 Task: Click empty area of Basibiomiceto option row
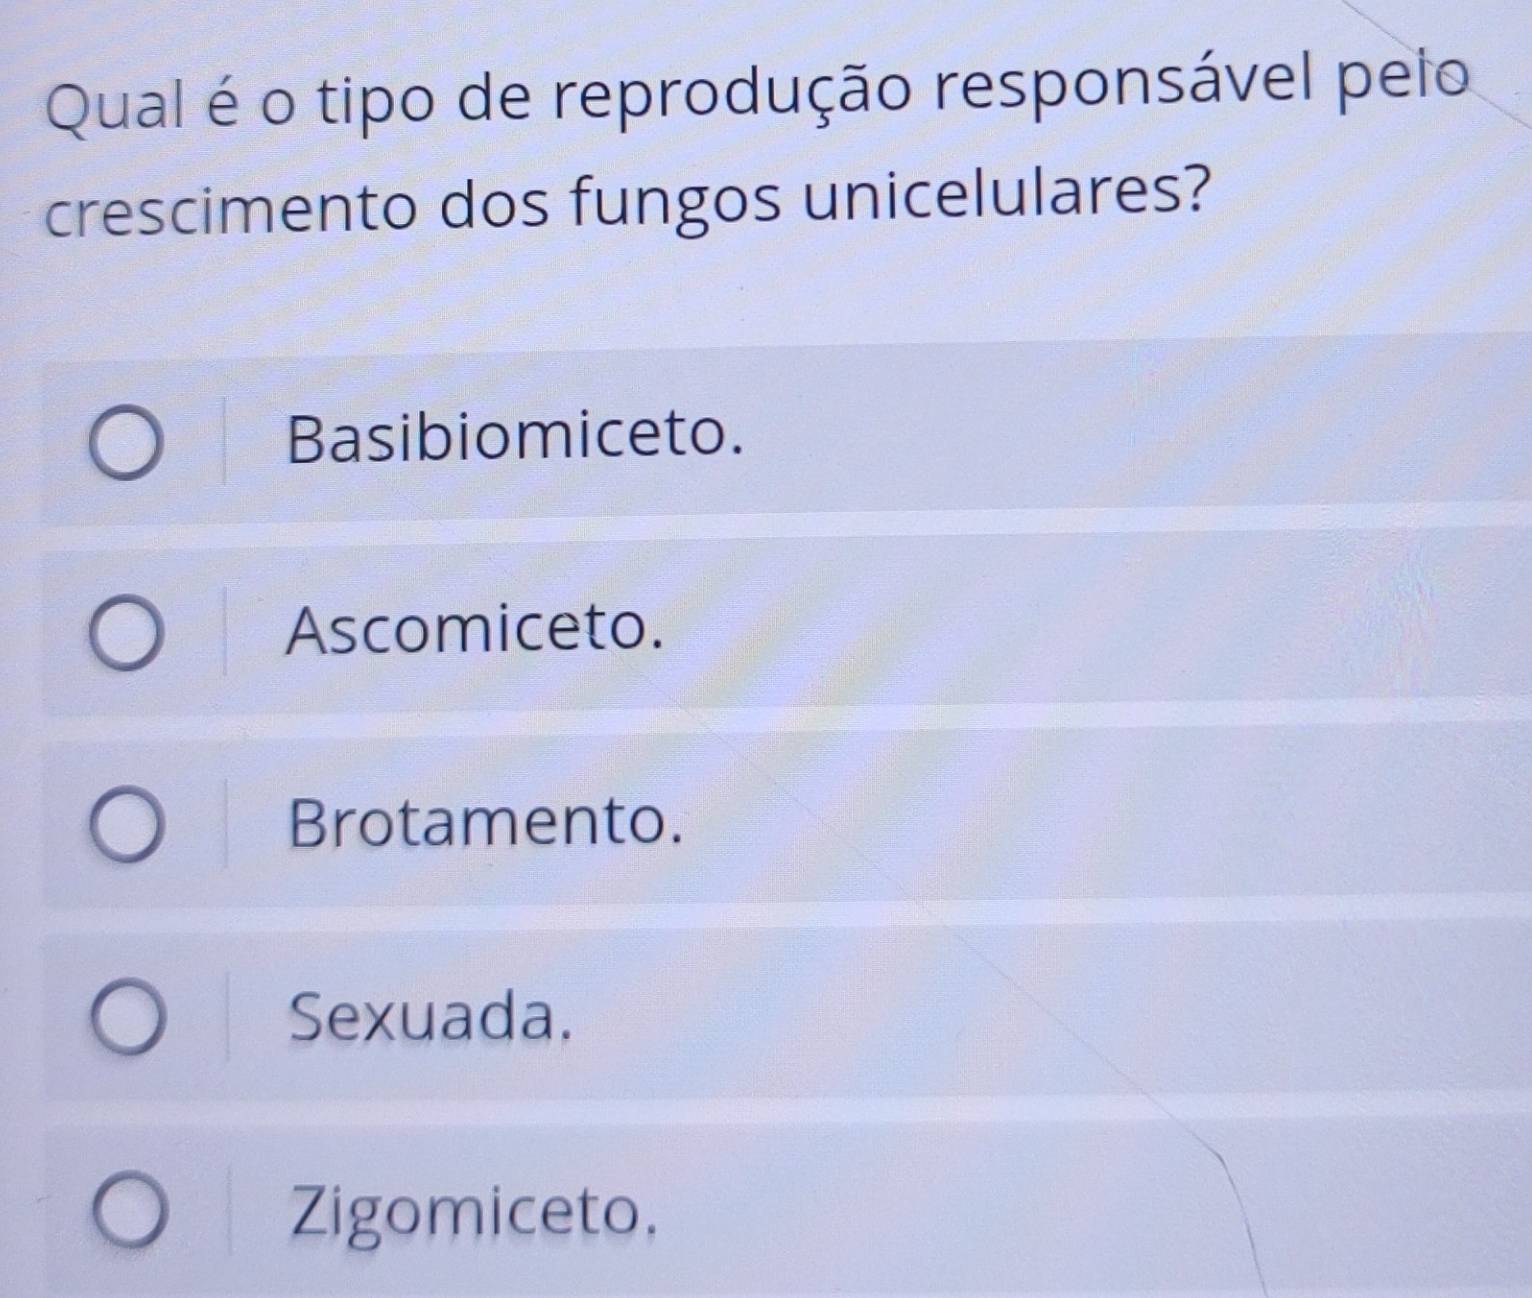1100,430
